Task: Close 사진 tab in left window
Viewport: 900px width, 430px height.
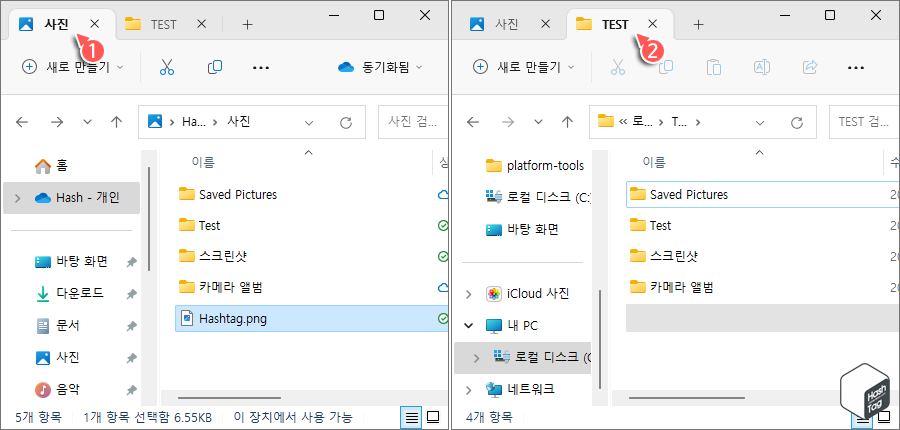Action: tap(95, 24)
